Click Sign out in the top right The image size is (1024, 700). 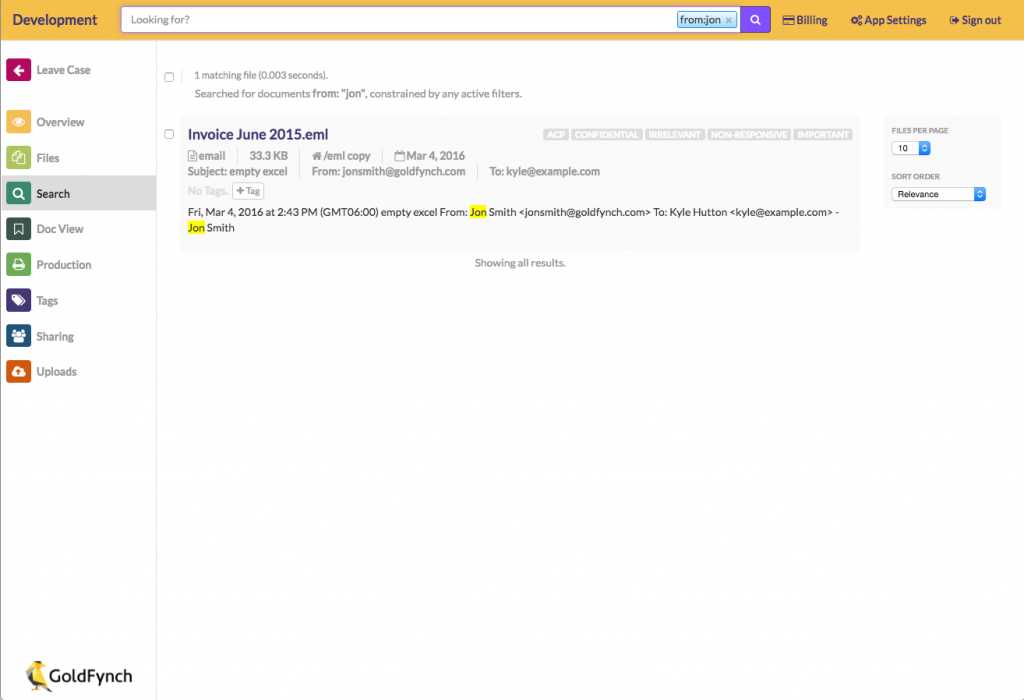click(x=974, y=19)
